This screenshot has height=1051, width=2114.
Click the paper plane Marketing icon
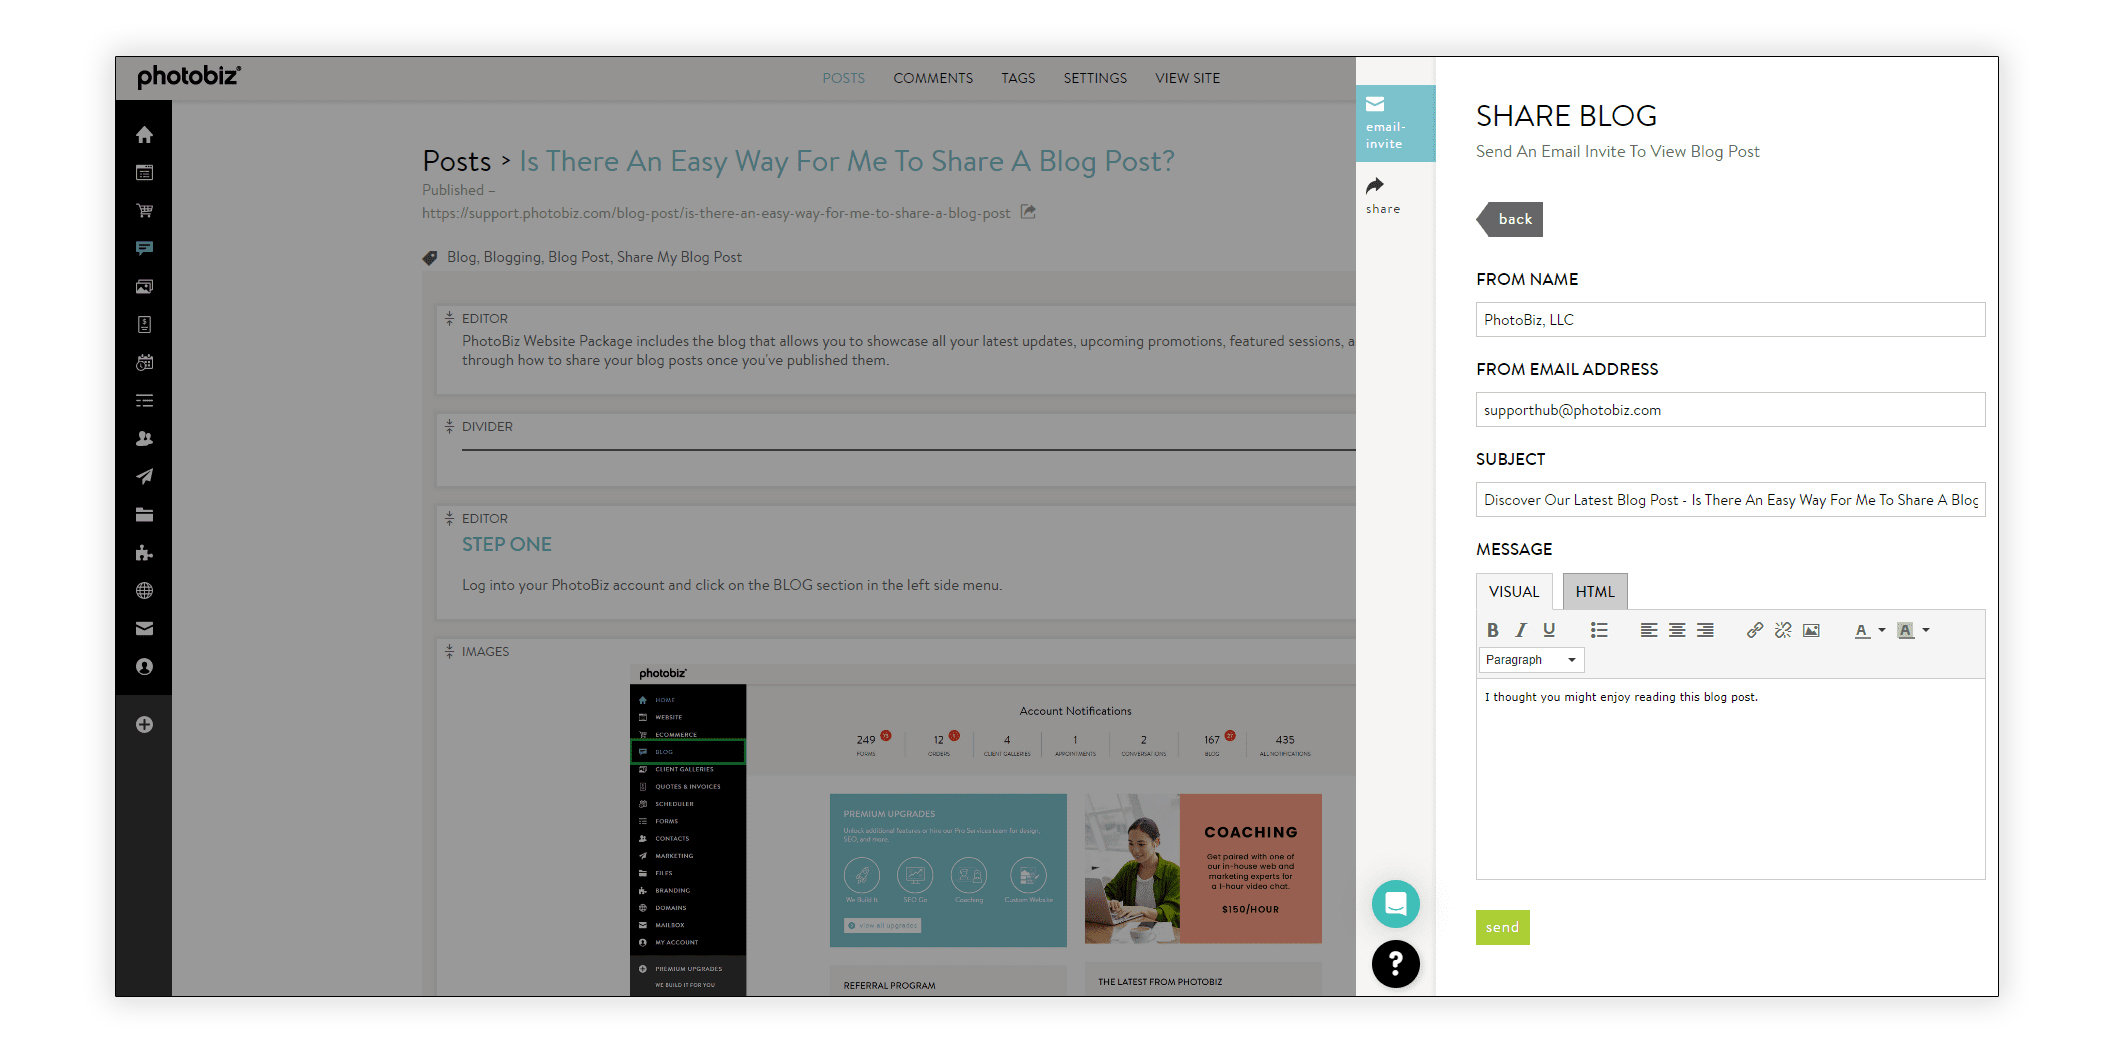coord(144,476)
